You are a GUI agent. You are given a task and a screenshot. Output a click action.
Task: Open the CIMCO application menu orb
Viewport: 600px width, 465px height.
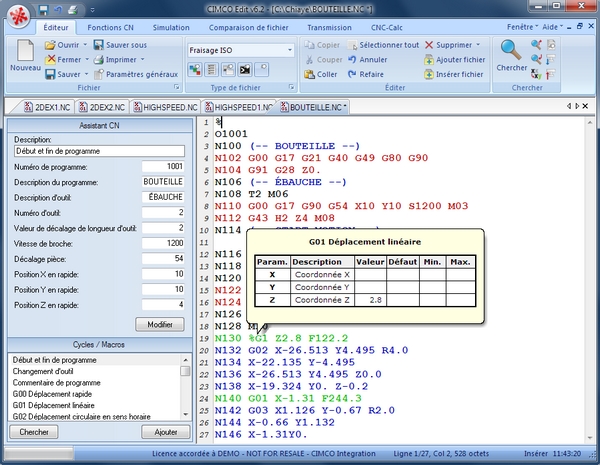[x=18, y=16]
